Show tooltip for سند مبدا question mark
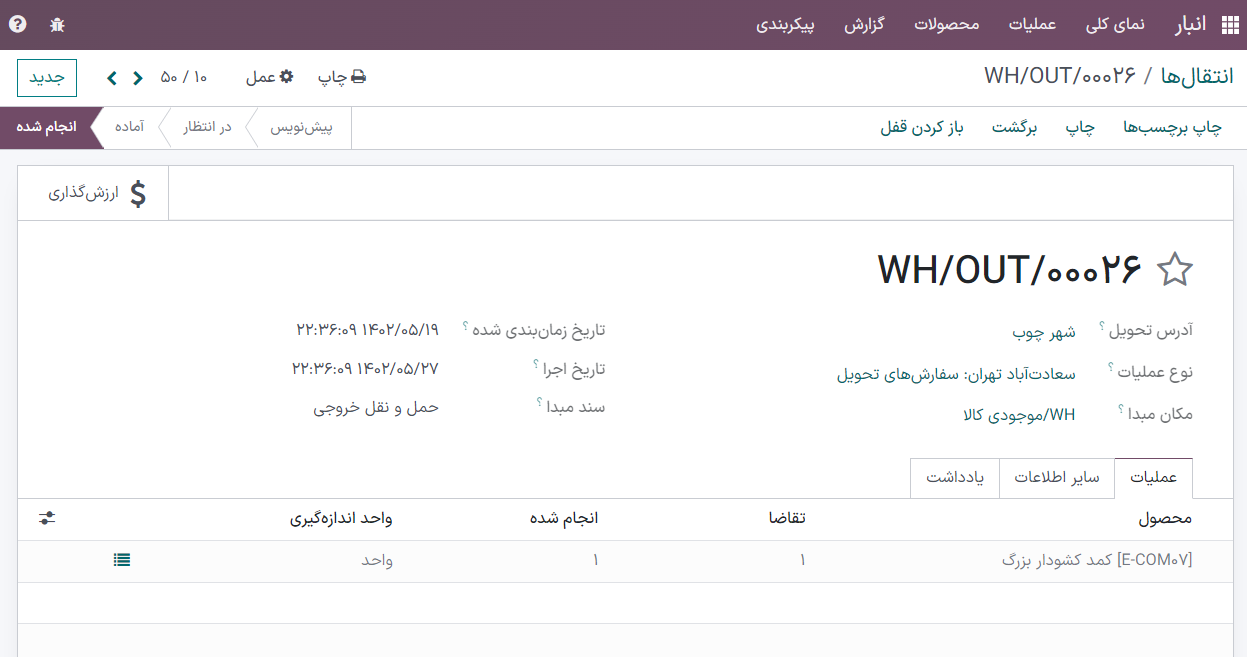The width and height of the screenshot is (1247, 657). coord(539,403)
